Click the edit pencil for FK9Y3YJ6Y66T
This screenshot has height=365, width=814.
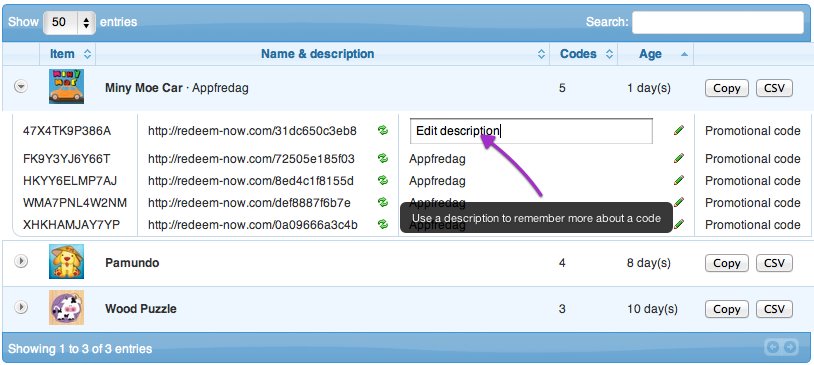(x=679, y=158)
